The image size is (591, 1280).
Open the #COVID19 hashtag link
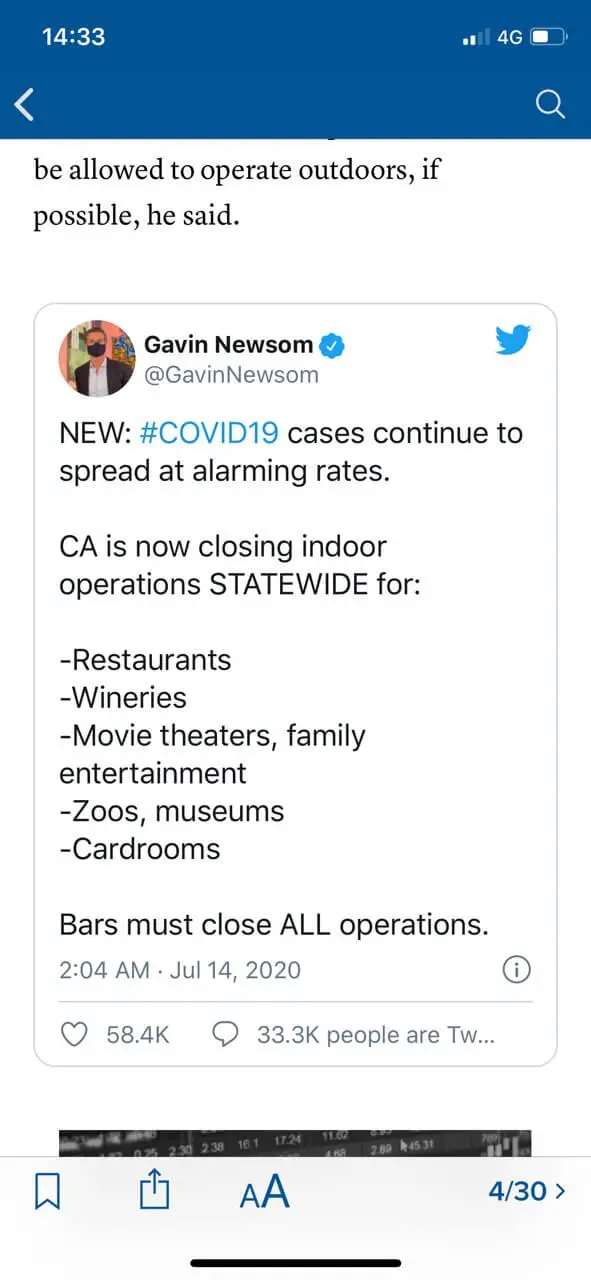207,433
